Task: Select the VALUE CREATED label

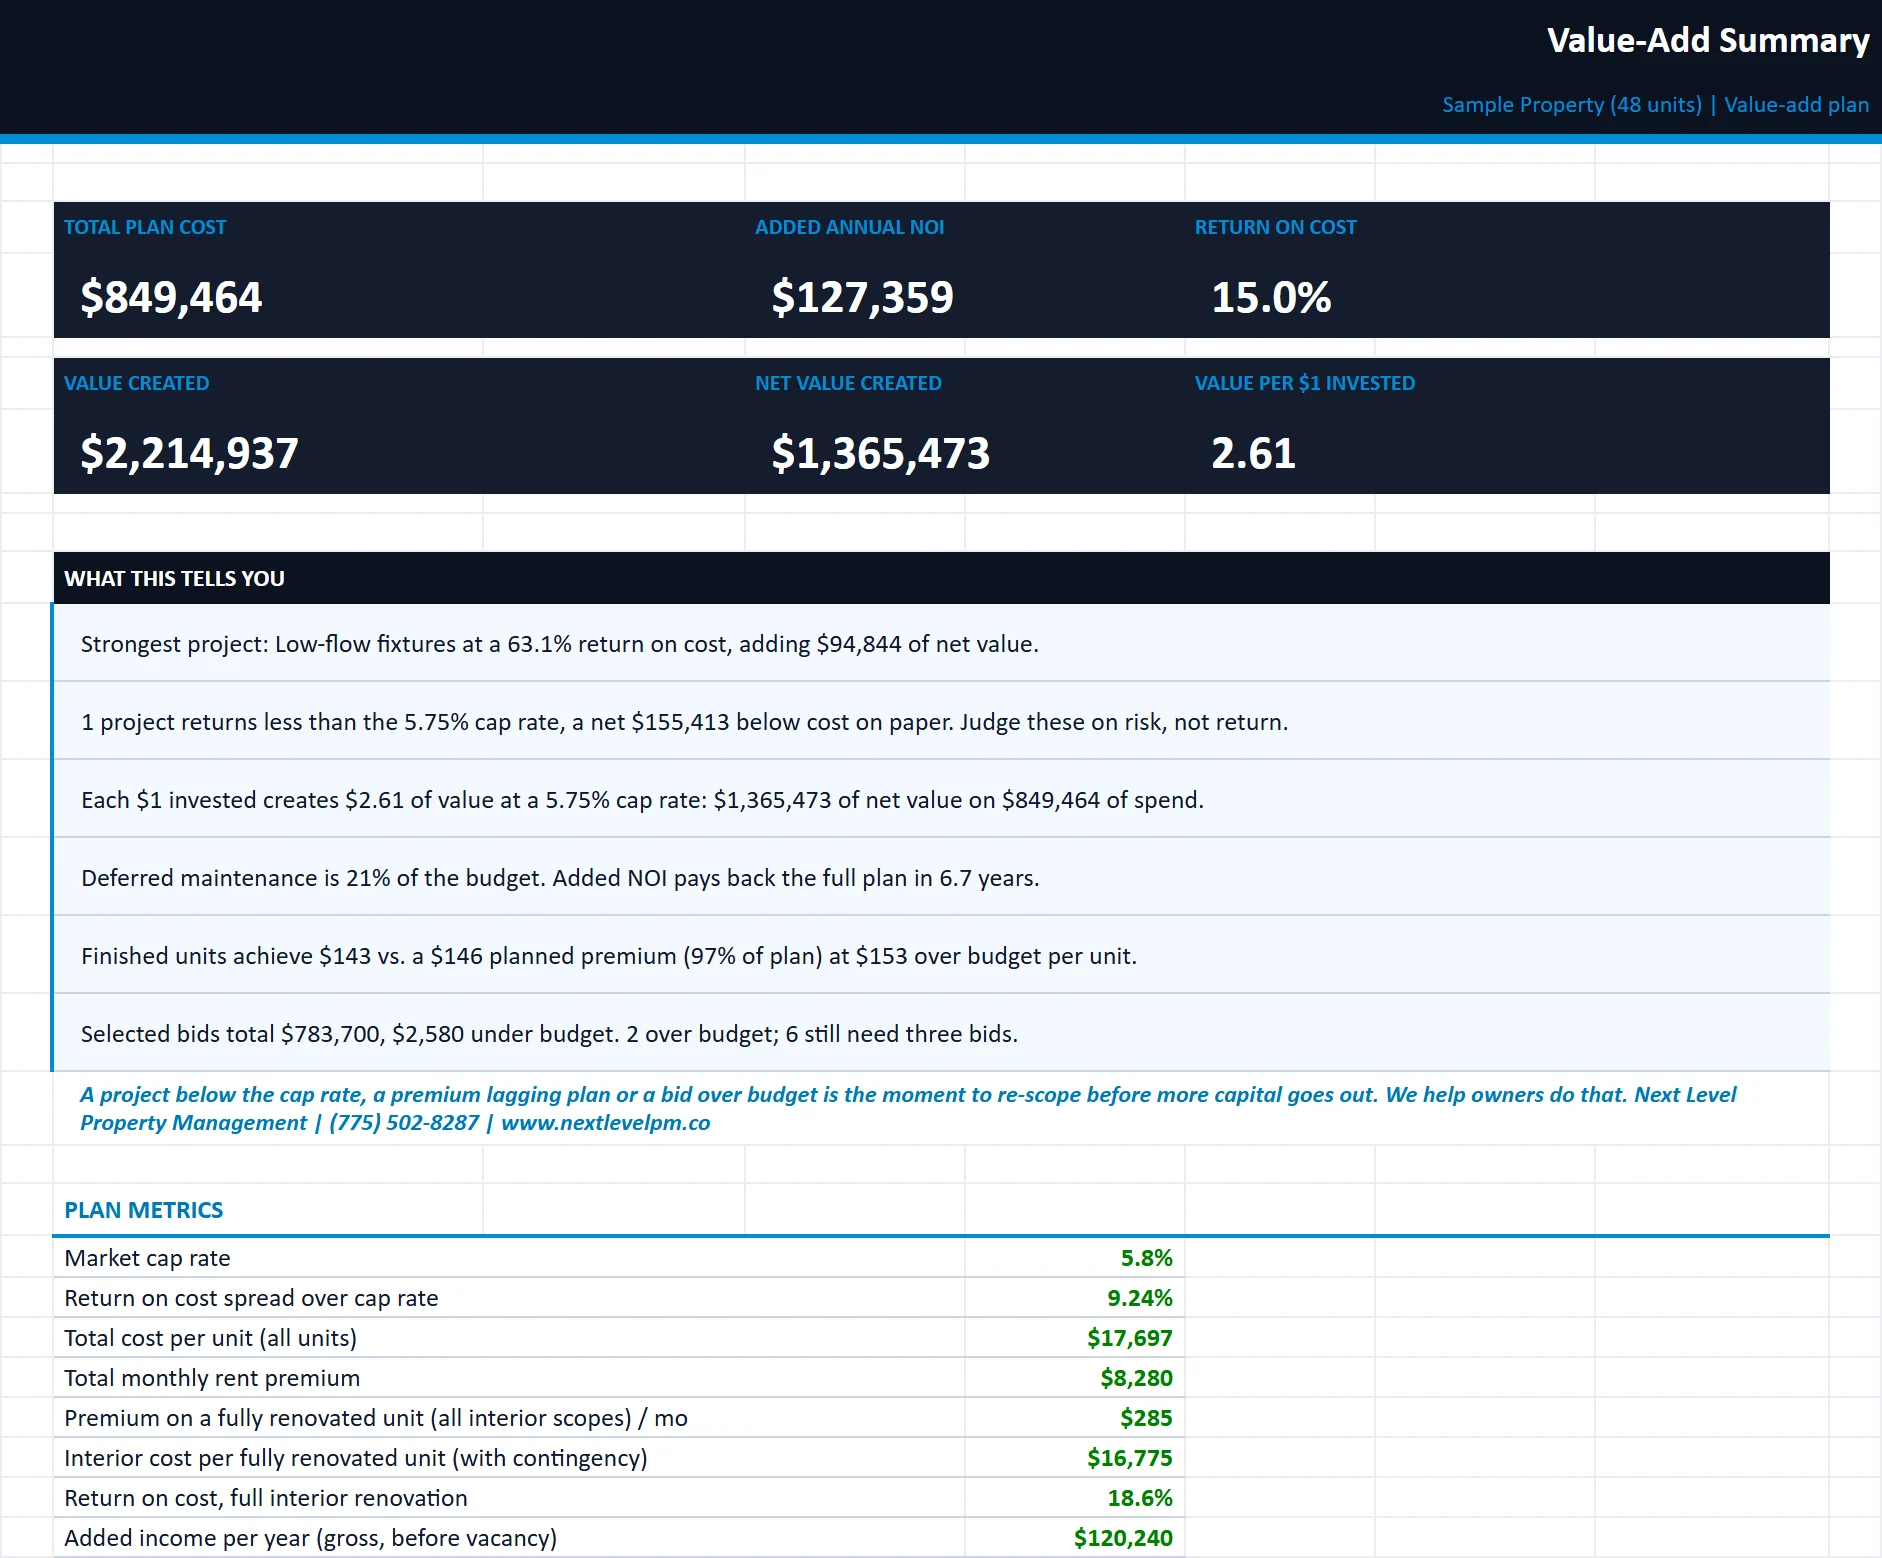Action: click(136, 383)
